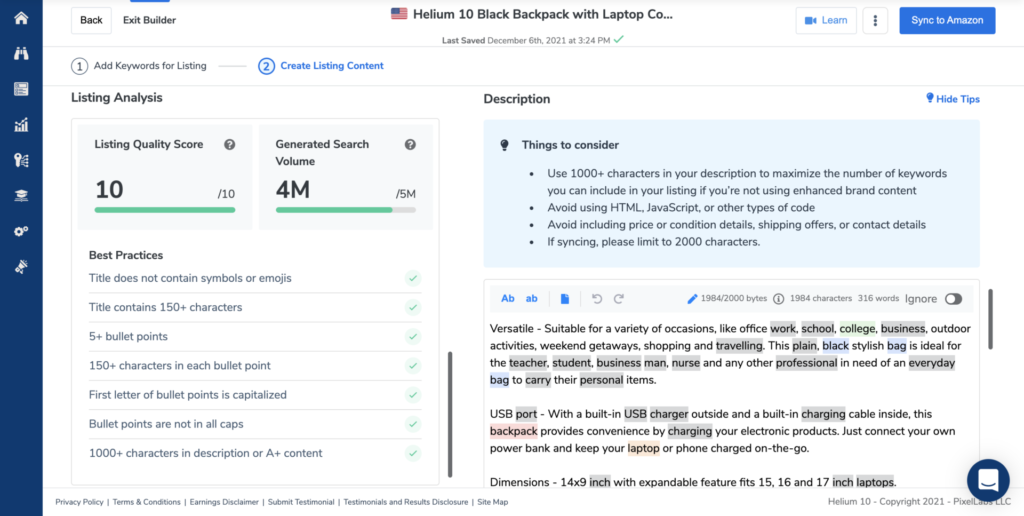Screen dimensions: 1024x516
Task: Open the chat support bubble
Action: tap(987, 479)
